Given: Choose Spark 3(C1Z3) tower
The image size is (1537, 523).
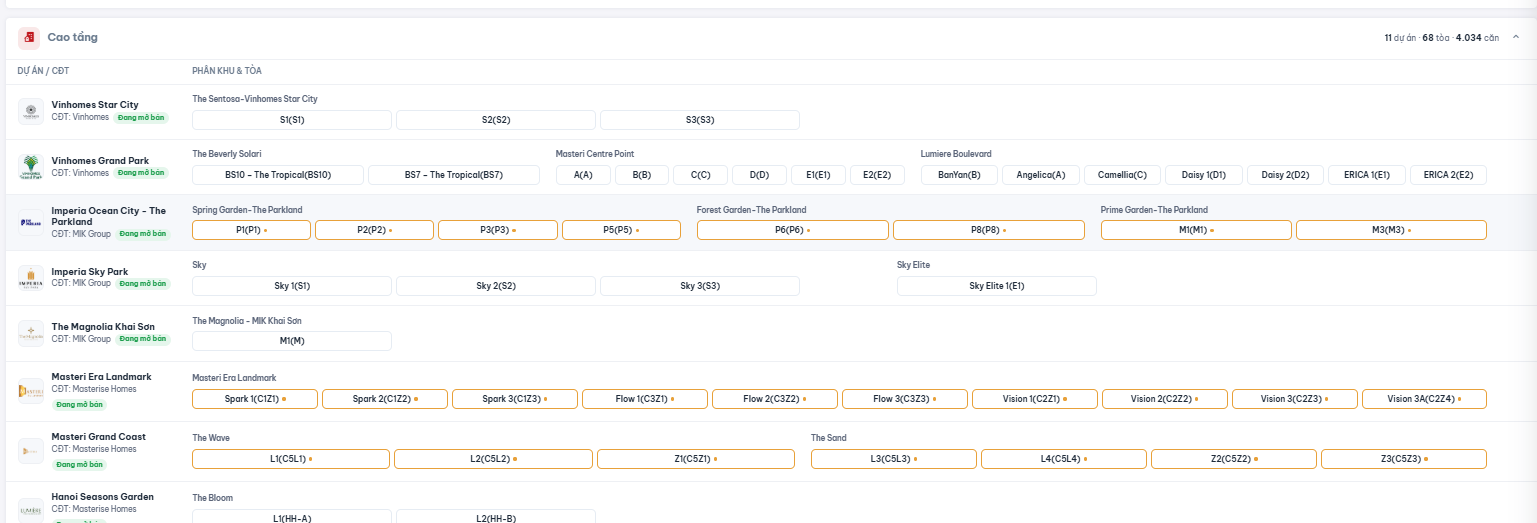Looking at the screenshot, I should coord(515,399).
